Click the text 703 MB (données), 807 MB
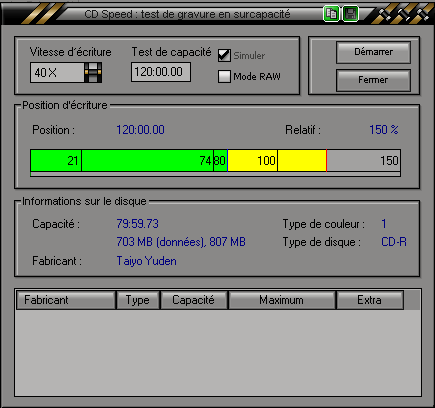 181,242
